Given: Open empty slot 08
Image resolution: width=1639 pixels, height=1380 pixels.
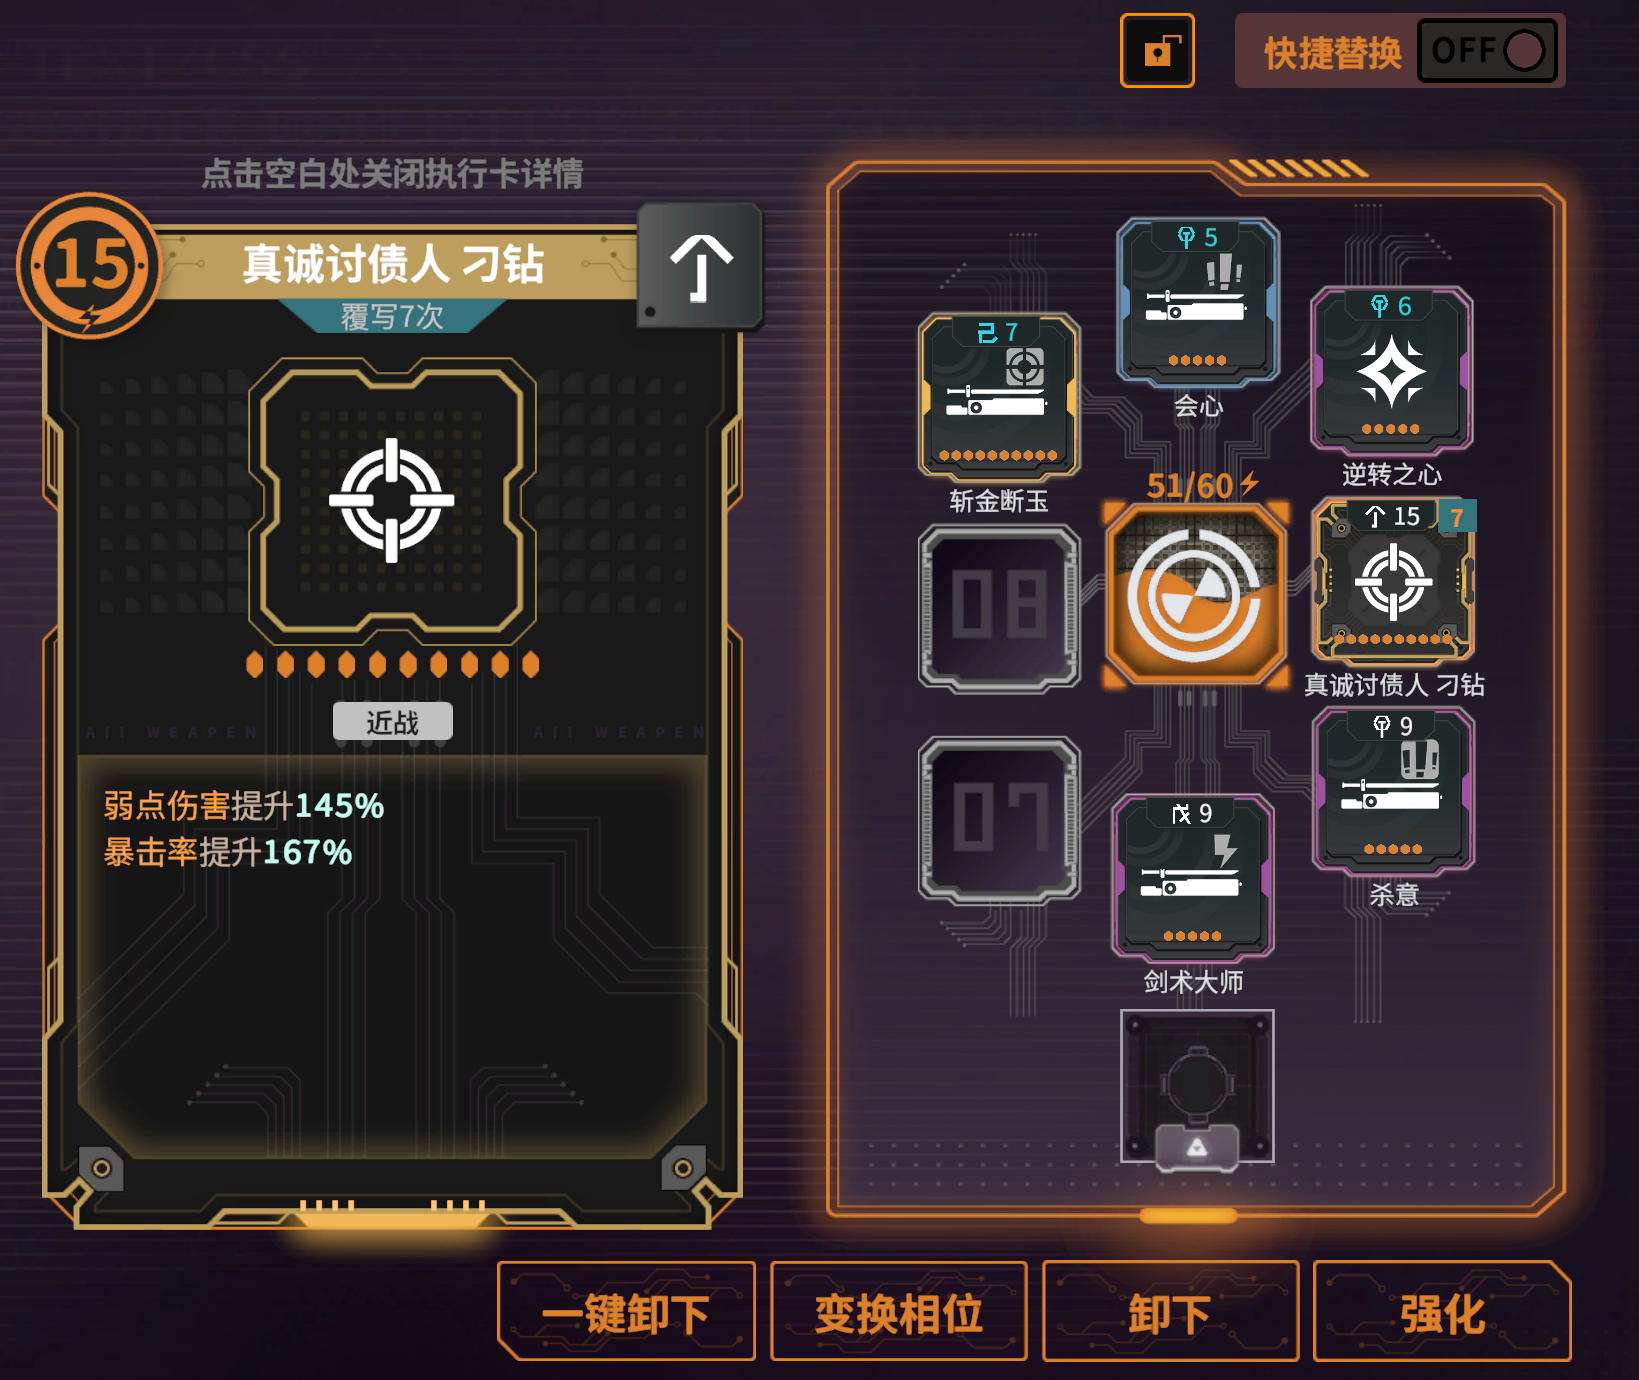Looking at the screenshot, I should coord(999,608).
